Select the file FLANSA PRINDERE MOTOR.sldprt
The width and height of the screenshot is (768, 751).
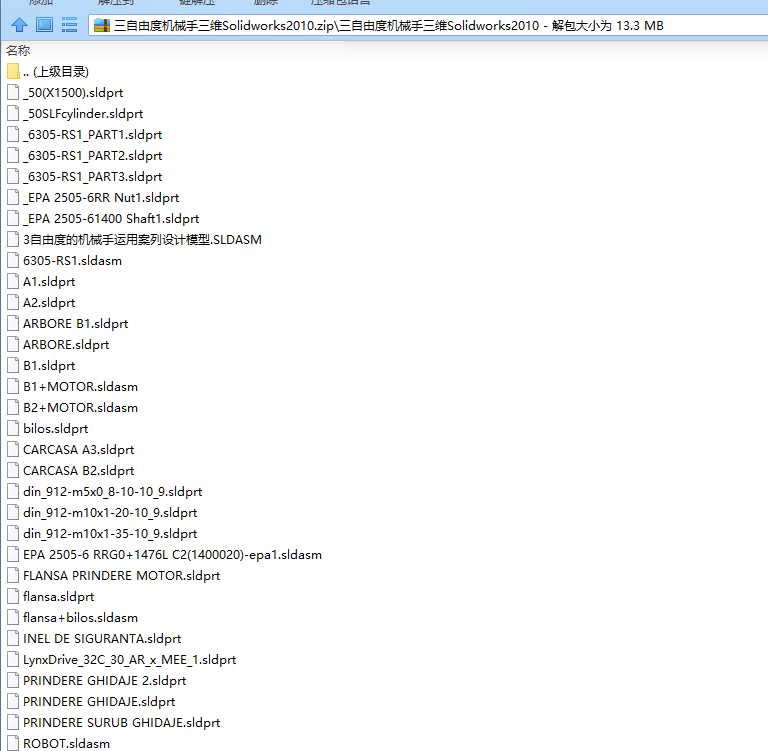121,575
